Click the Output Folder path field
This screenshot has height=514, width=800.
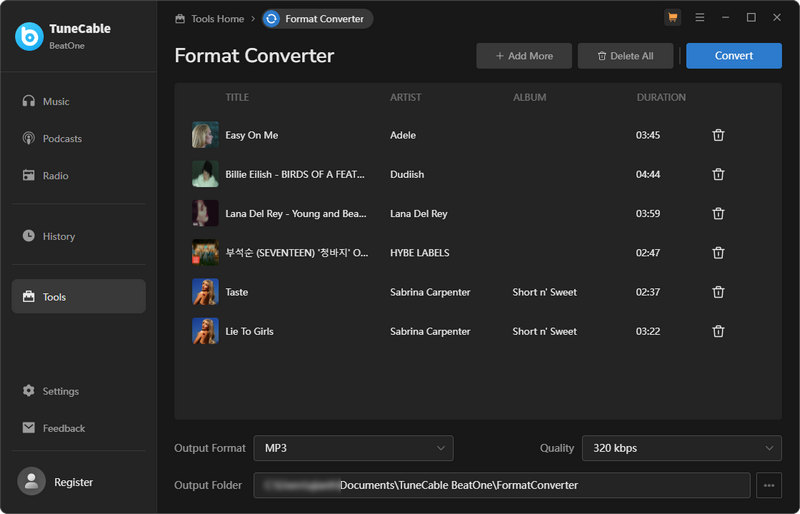coord(502,485)
